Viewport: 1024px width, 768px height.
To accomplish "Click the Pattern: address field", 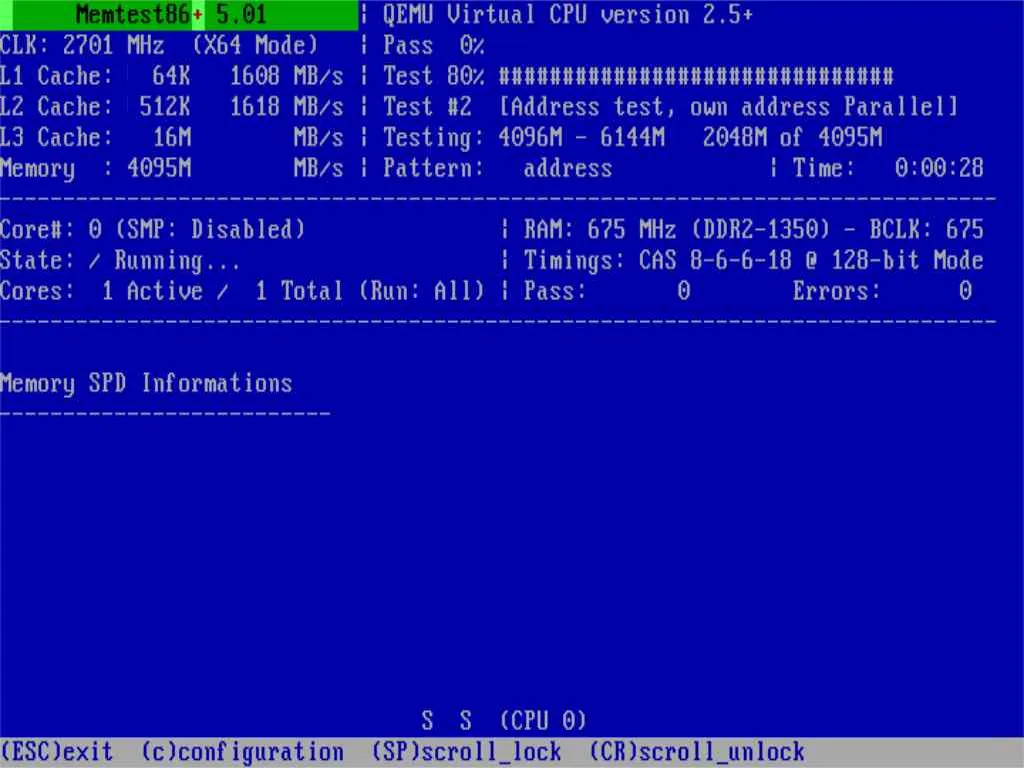I will click(x=498, y=168).
